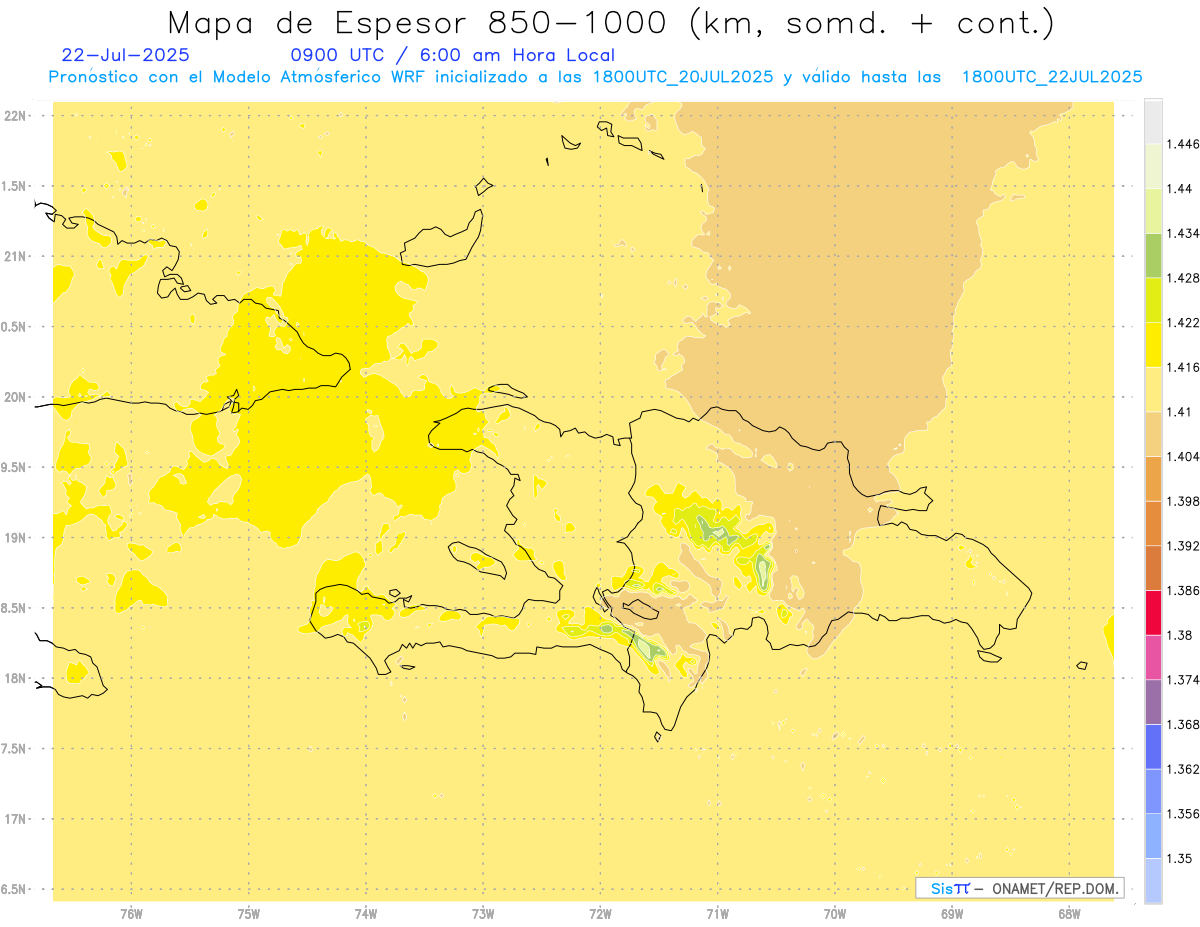This screenshot has height=927, width=1200.
Task: Click the red legend swatch between 1.38 and 1.386
Action: tap(1153, 612)
